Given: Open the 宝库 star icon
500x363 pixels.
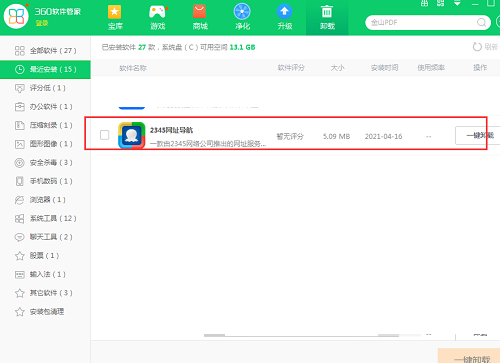Looking at the screenshot, I should tap(115, 12).
